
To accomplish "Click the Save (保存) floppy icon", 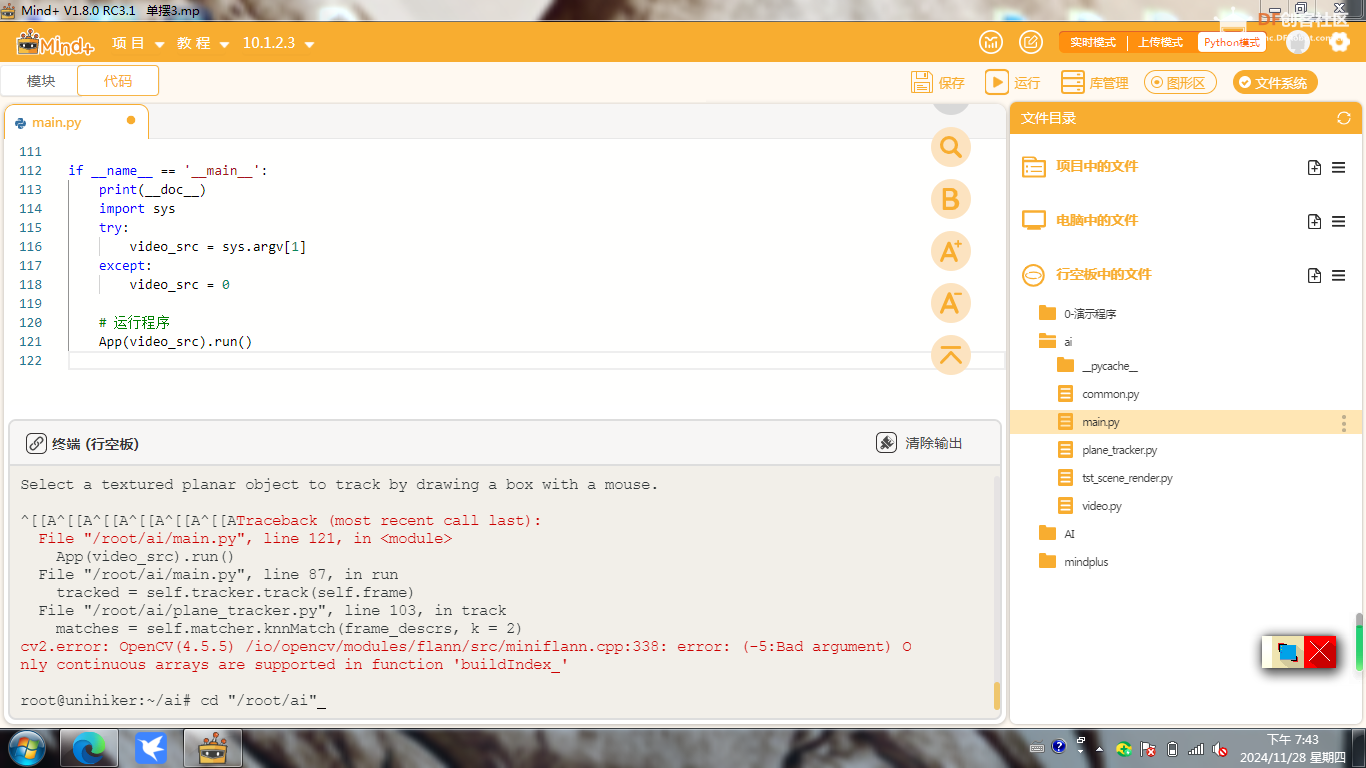I will pos(921,82).
